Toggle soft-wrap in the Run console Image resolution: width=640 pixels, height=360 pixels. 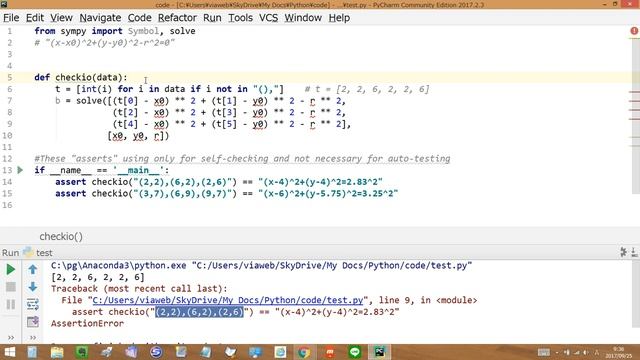tap(33, 304)
